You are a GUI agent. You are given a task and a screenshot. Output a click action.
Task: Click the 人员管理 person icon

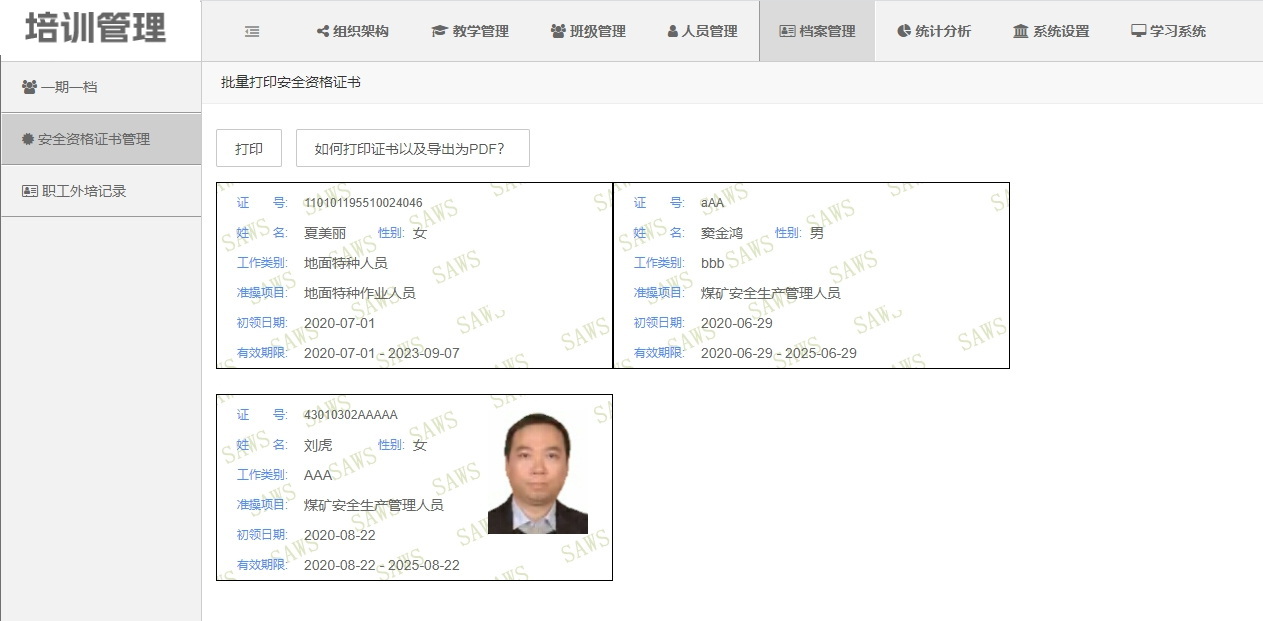(673, 31)
